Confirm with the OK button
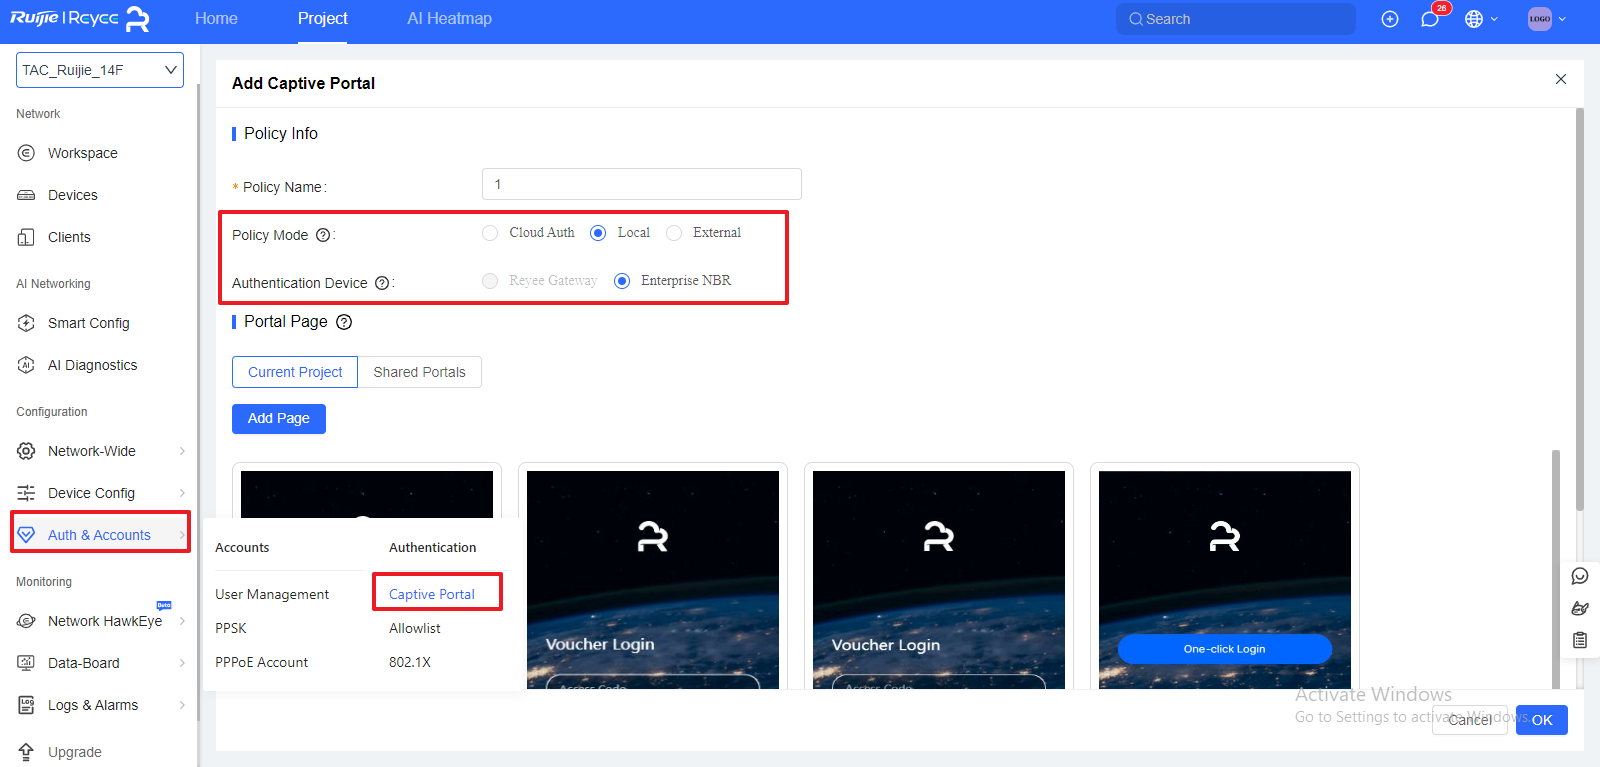Viewport: 1600px width, 767px height. click(x=1541, y=720)
